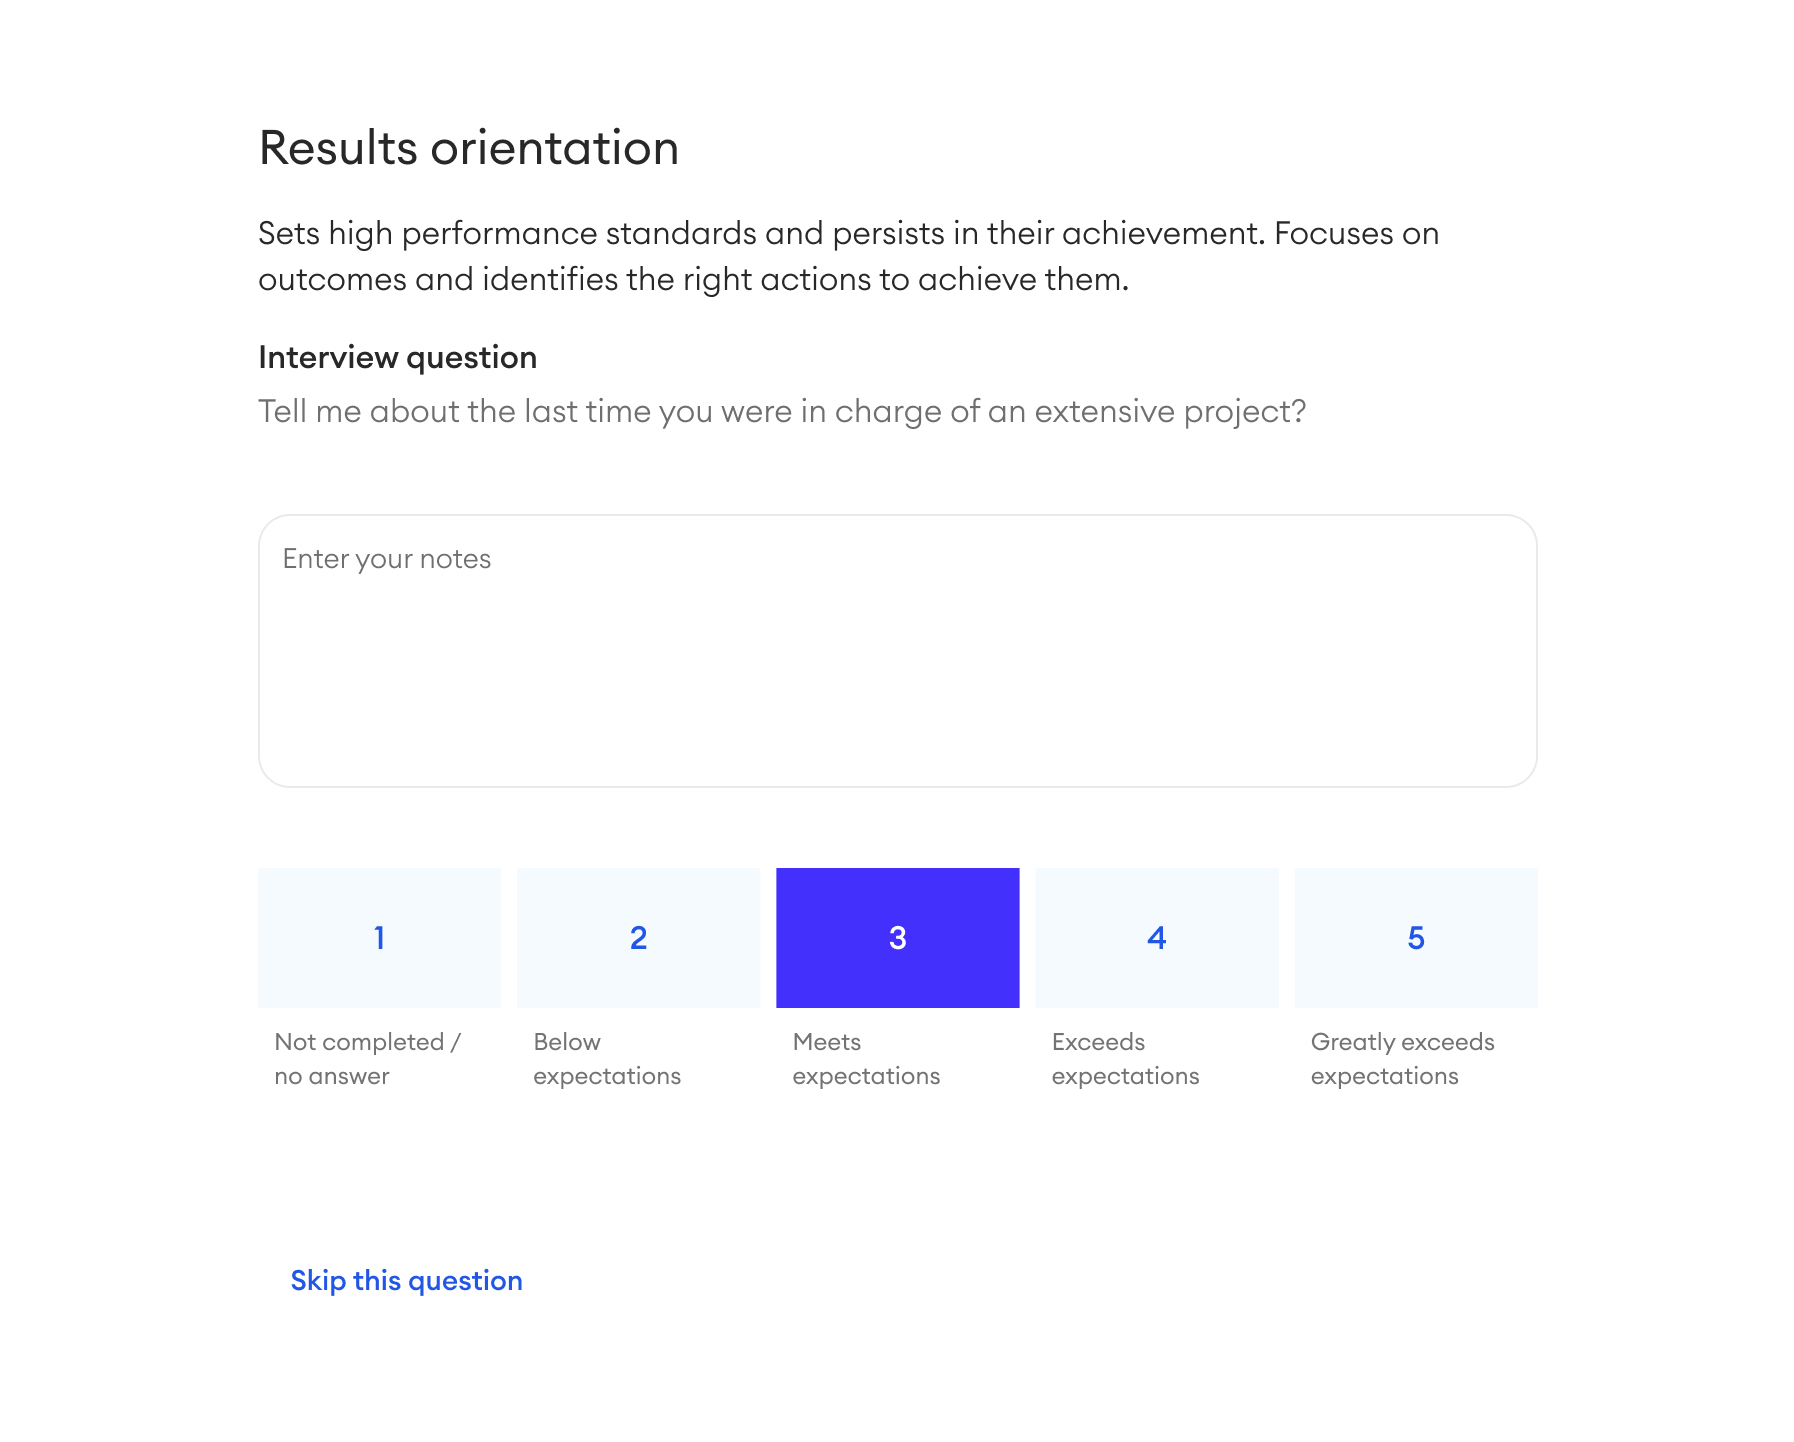Click the interview question text
The width and height of the screenshot is (1794, 1442).
coord(782,410)
